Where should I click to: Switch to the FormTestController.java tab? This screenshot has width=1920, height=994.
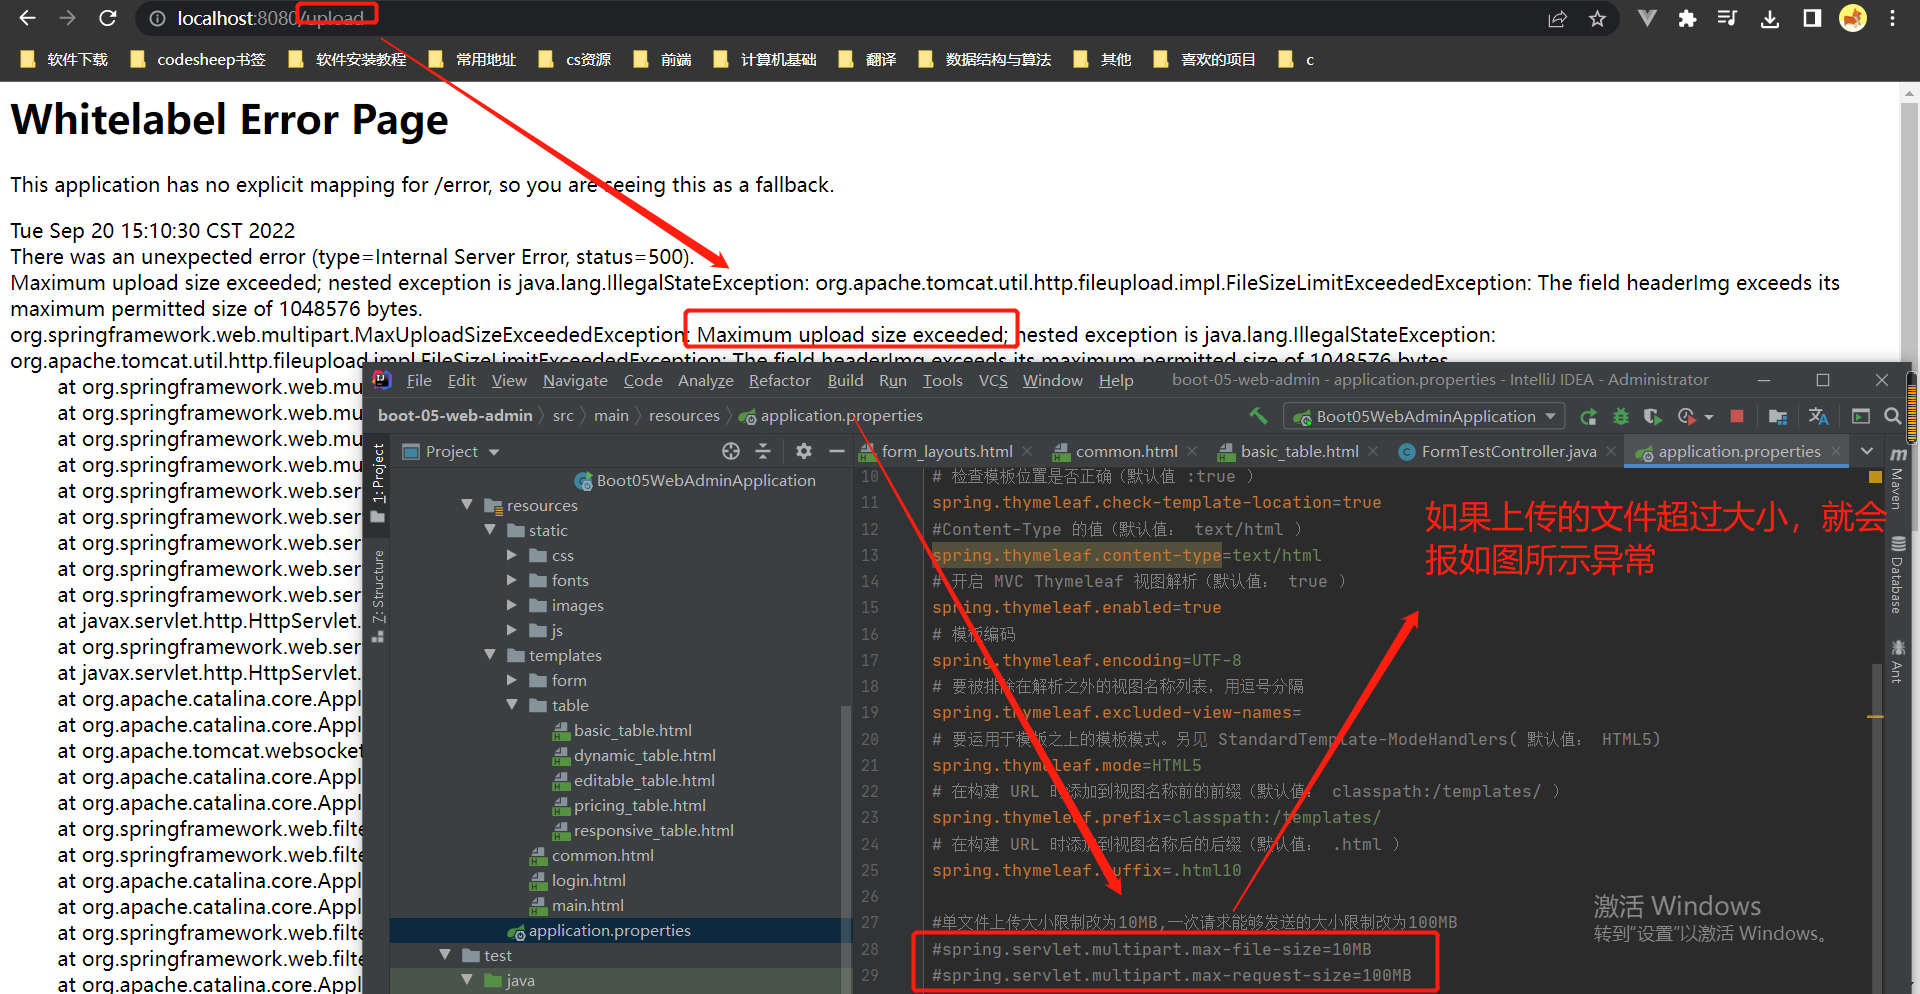[1509, 452]
